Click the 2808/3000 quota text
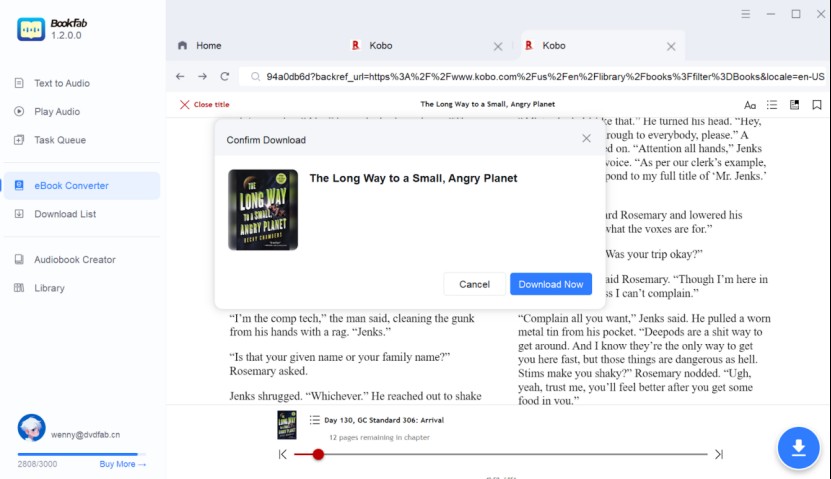The width and height of the screenshot is (831, 479). (x=37, y=464)
